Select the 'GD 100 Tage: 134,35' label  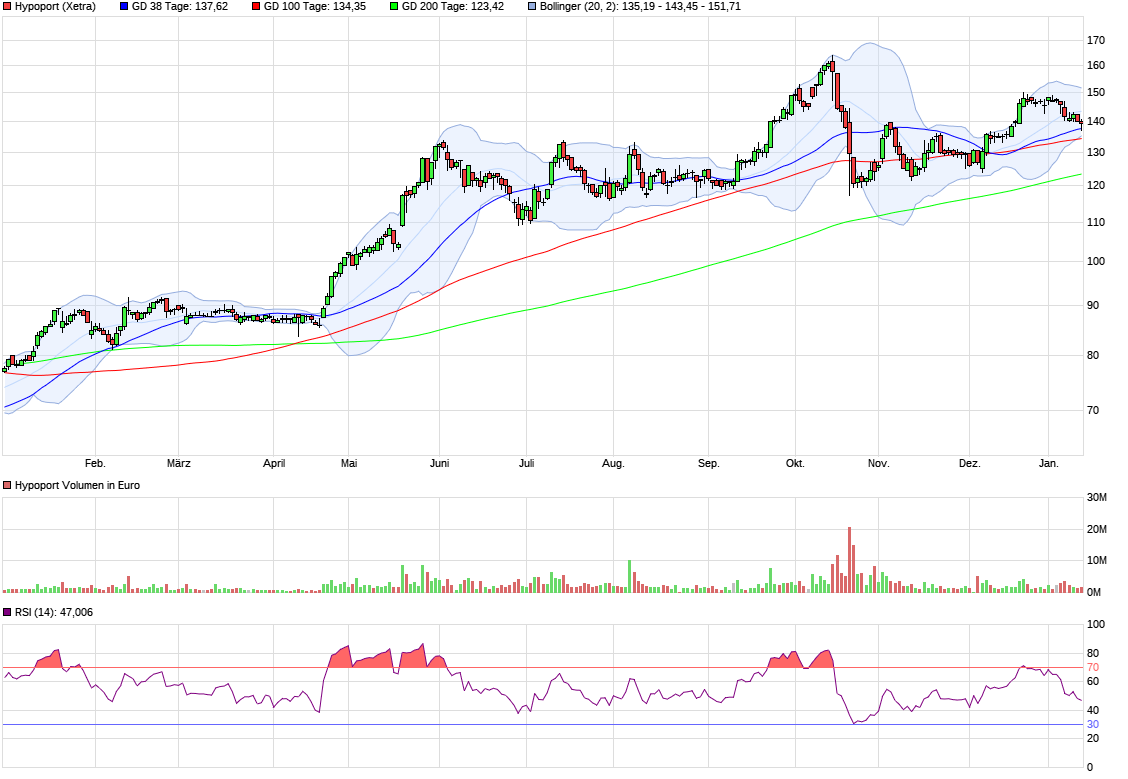coord(315,6)
